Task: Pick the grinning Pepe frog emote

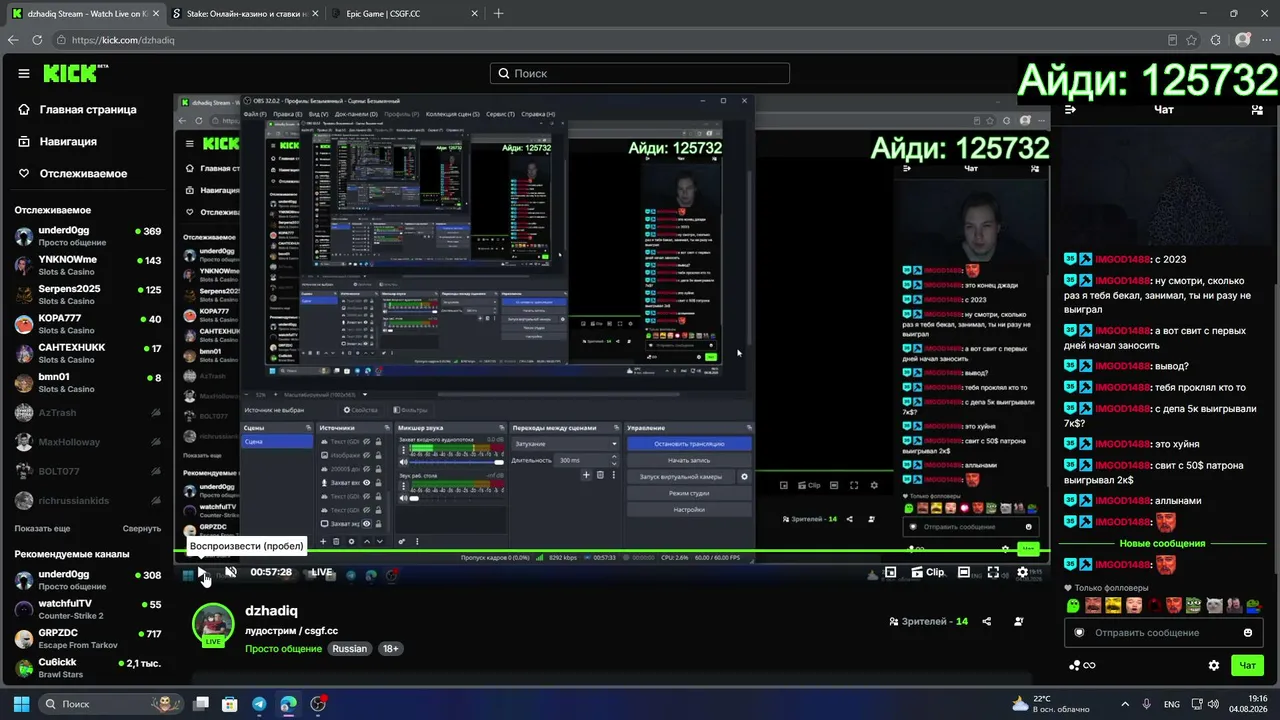Action: click(x=1194, y=605)
